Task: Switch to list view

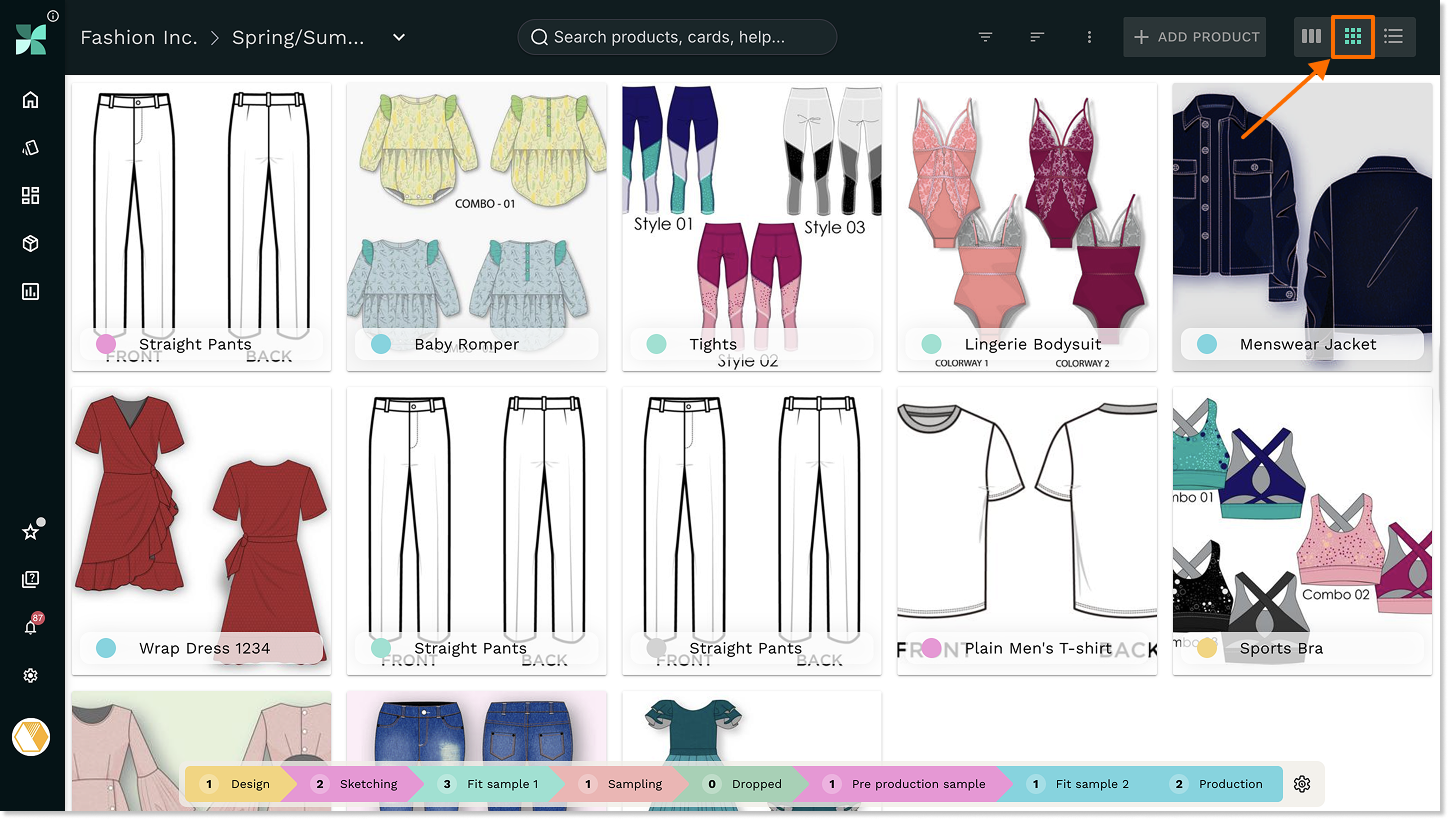Action: coord(1393,37)
